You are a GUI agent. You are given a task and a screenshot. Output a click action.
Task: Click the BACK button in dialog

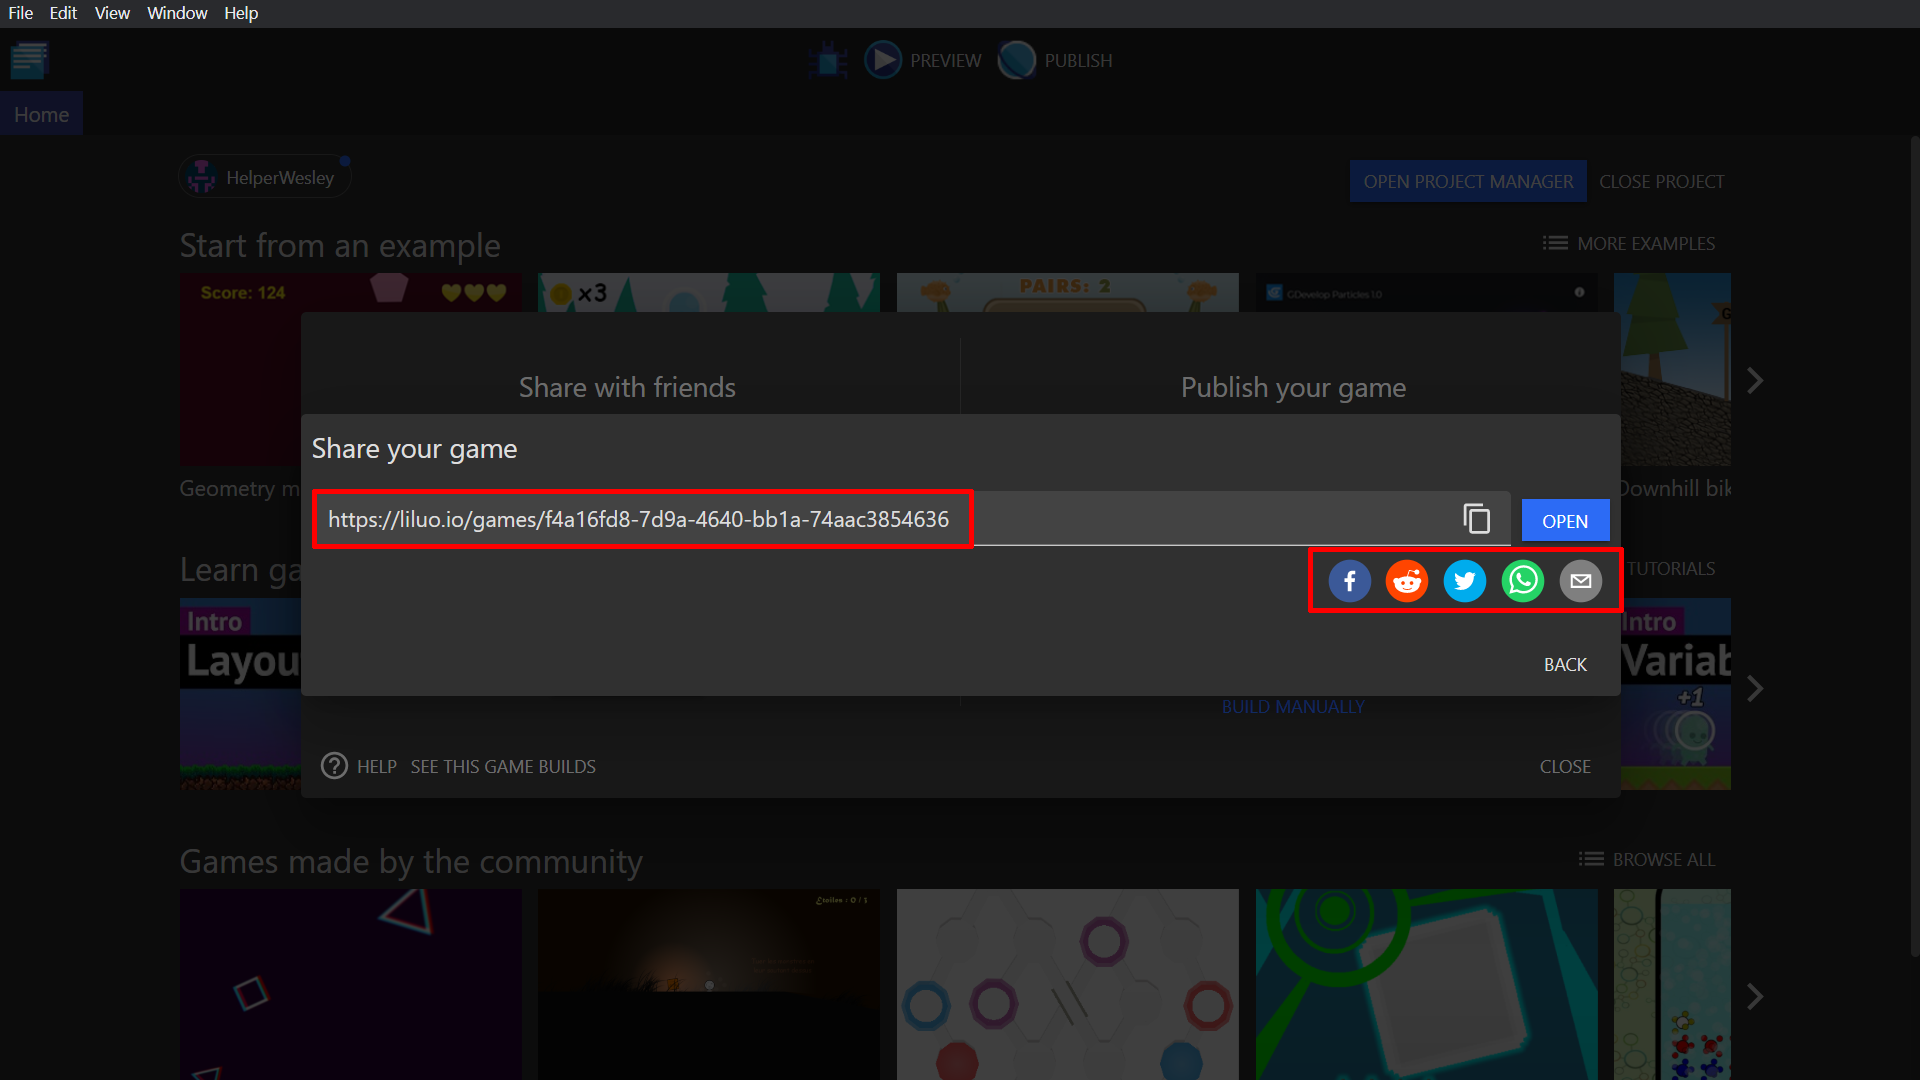coord(1565,663)
